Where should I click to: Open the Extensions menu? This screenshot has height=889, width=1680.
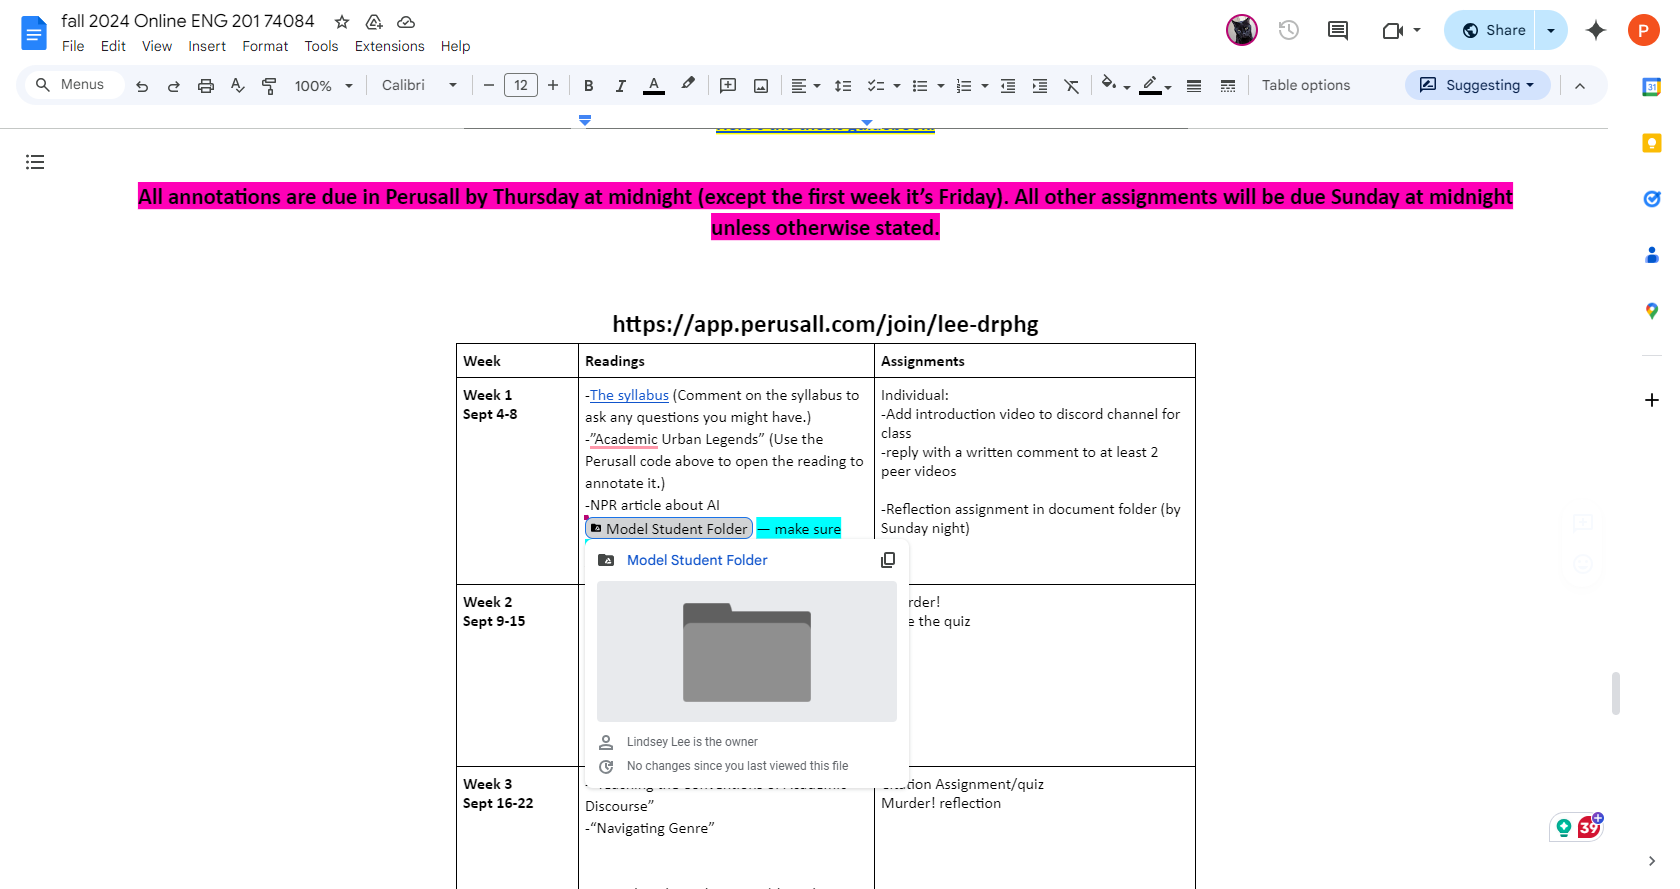pos(389,46)
